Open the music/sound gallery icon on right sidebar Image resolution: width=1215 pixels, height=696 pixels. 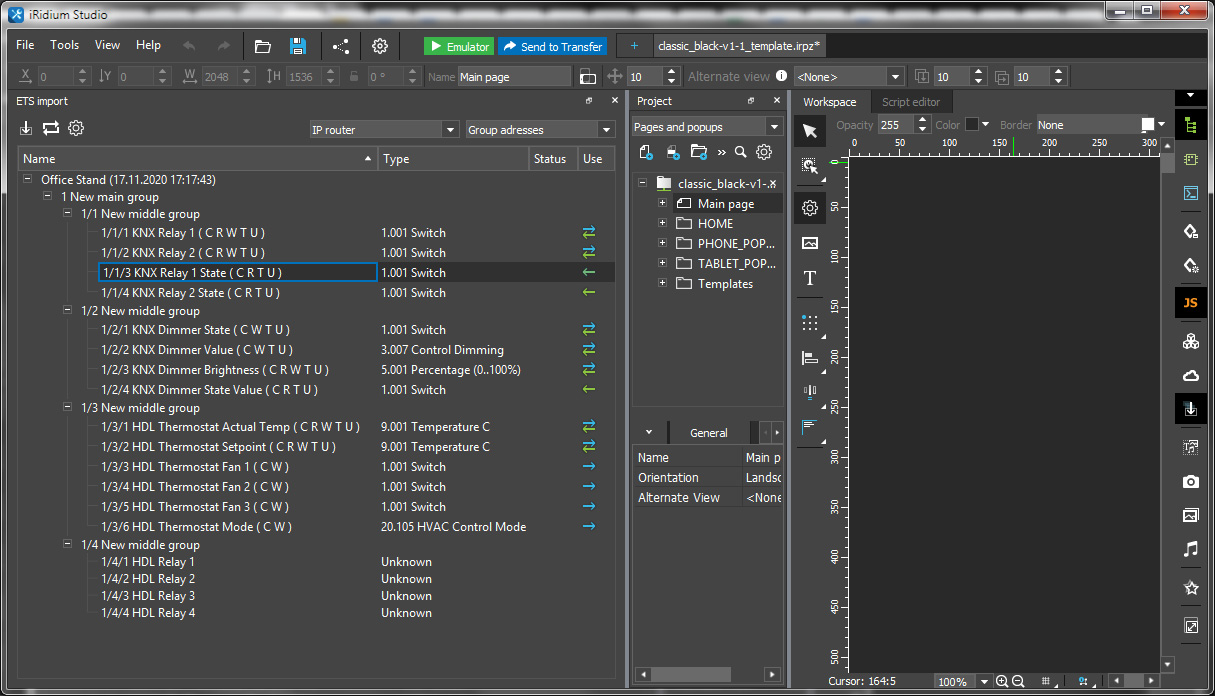click(x=1190, y=549)
